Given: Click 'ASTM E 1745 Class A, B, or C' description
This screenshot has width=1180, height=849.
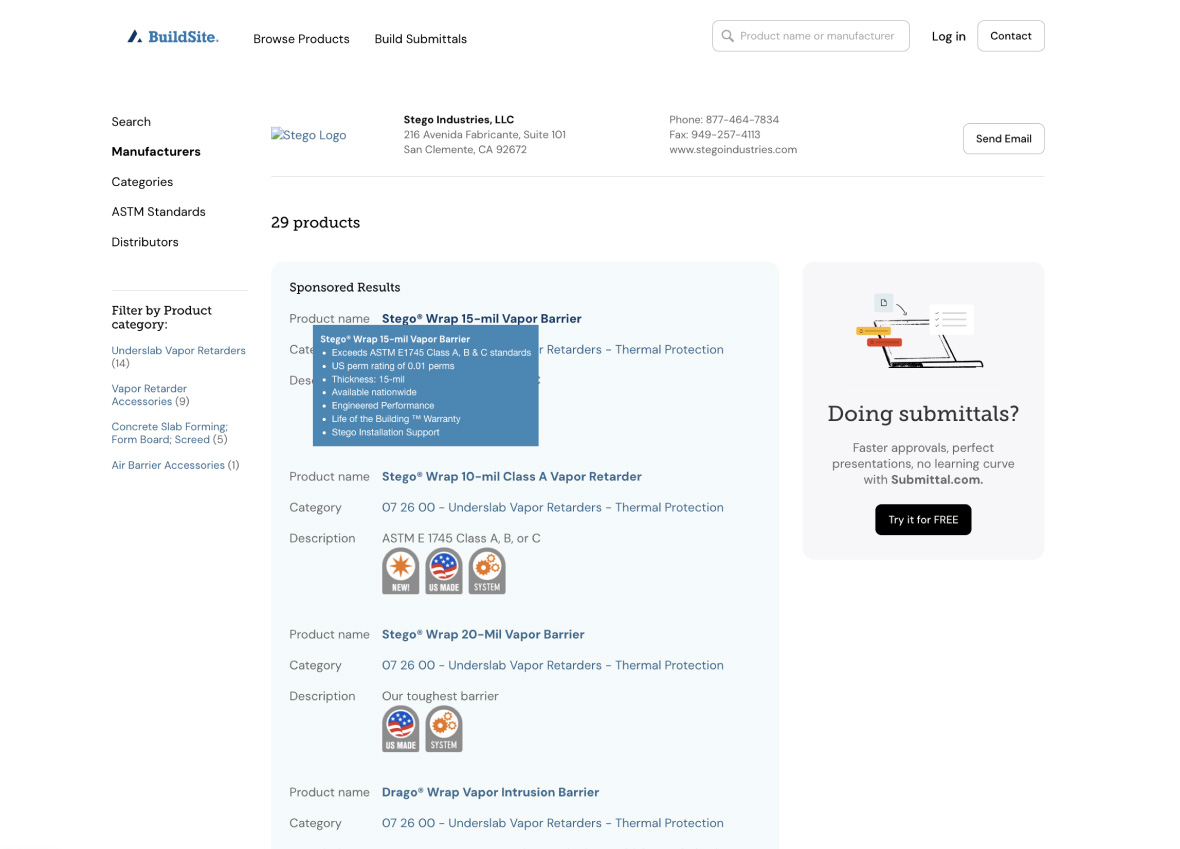Looking at the screenshot, I should (x=461, y=538).
